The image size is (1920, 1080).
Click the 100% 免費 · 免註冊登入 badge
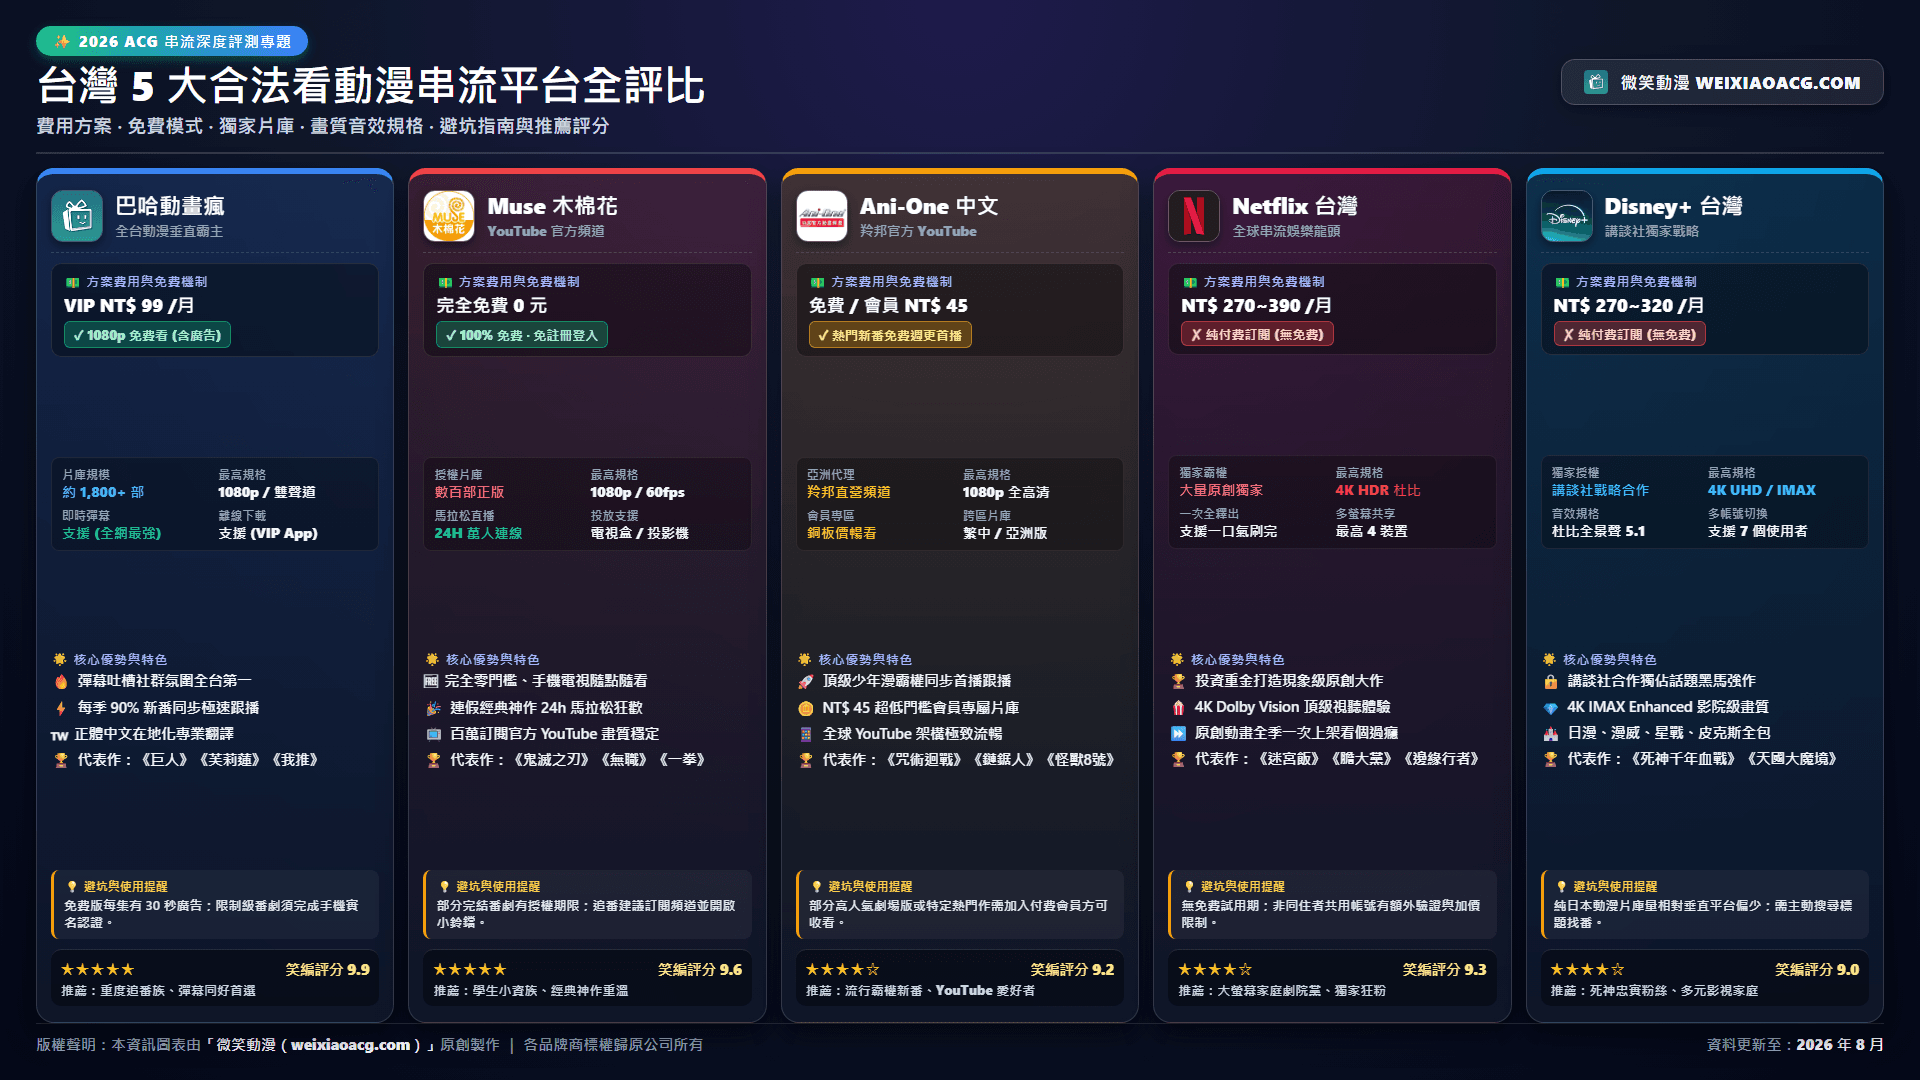click(x=522, y=335)
